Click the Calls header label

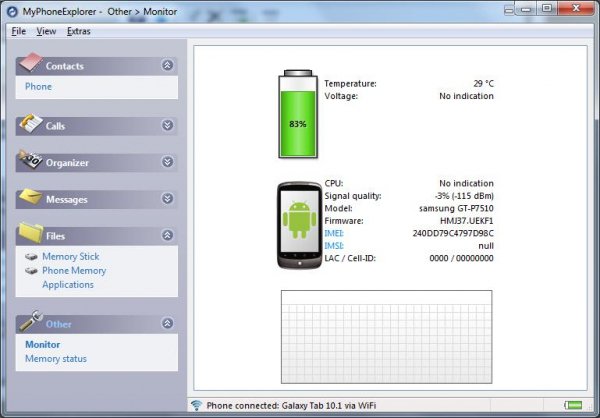coord(55,126)
